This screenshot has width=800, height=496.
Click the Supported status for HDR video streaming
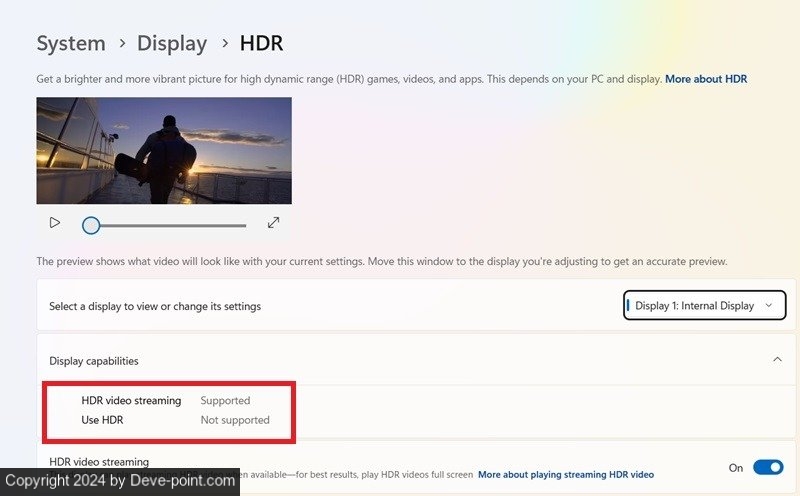tap(225, 400)
